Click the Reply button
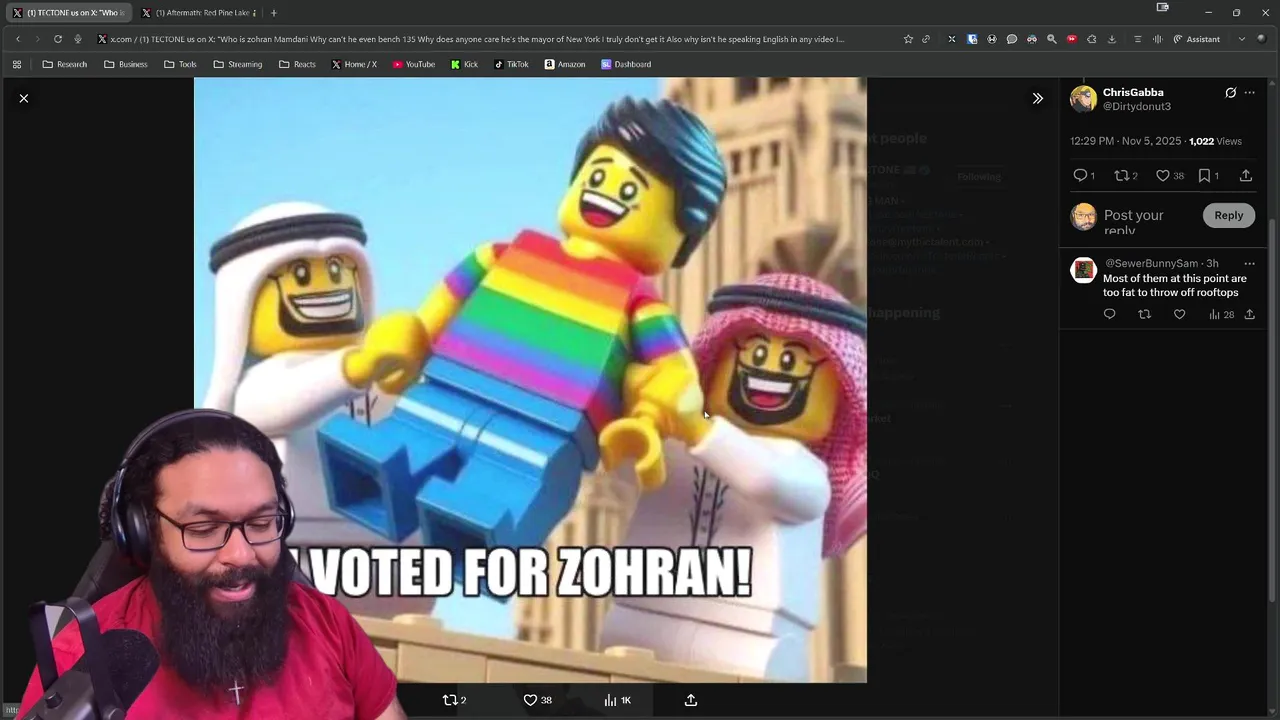Image resolution: width=1280 pixels, height=720 pixels. point(1229,215)
